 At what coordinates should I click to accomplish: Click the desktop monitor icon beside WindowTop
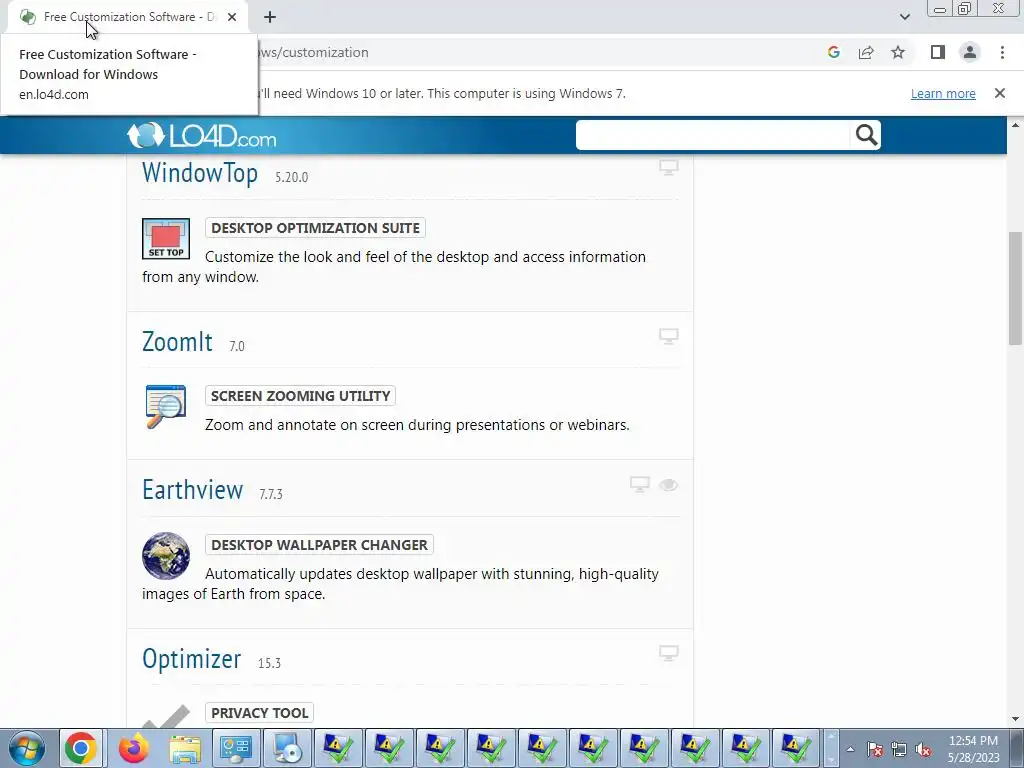click(668, 168)
